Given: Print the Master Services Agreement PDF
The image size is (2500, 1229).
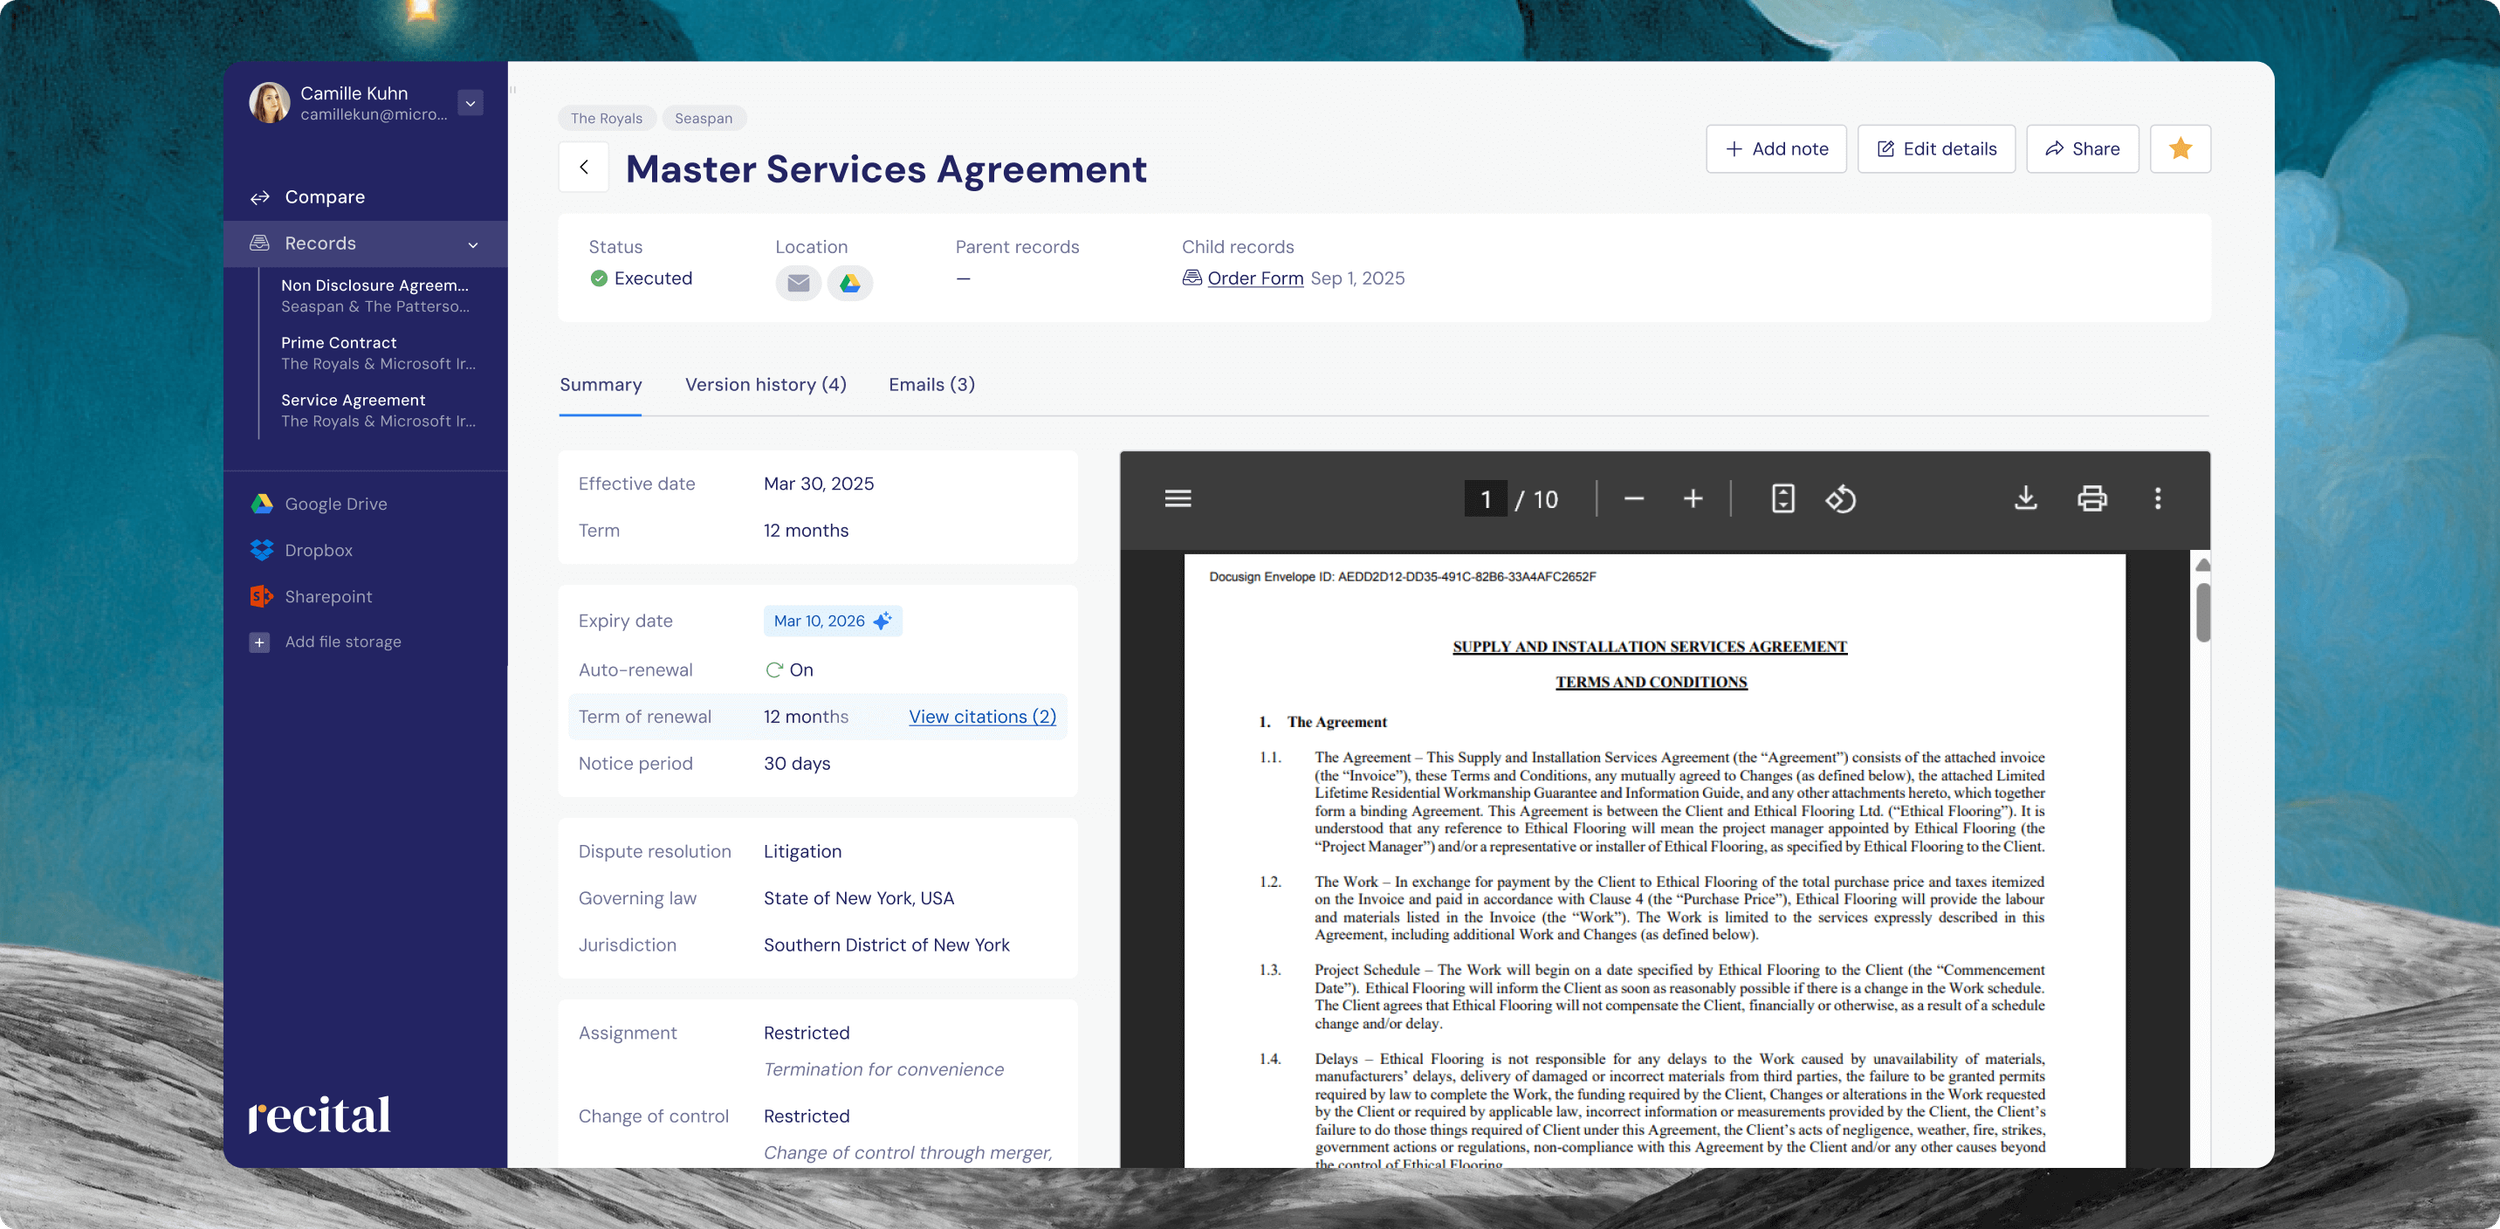Looking at the screenshot, I should [2094, 498].
